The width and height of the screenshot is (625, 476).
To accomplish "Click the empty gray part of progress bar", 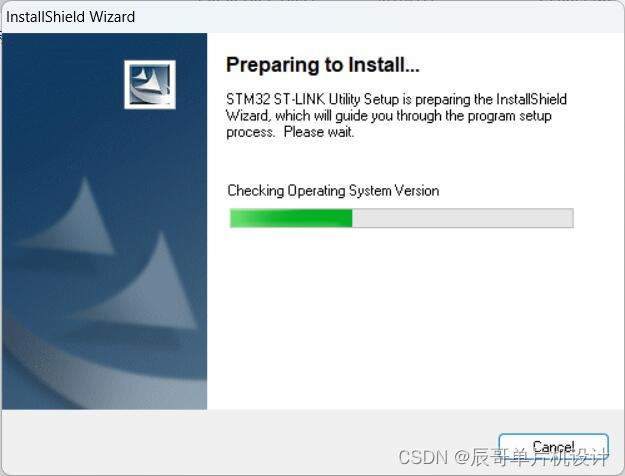I will coord(463,218).
